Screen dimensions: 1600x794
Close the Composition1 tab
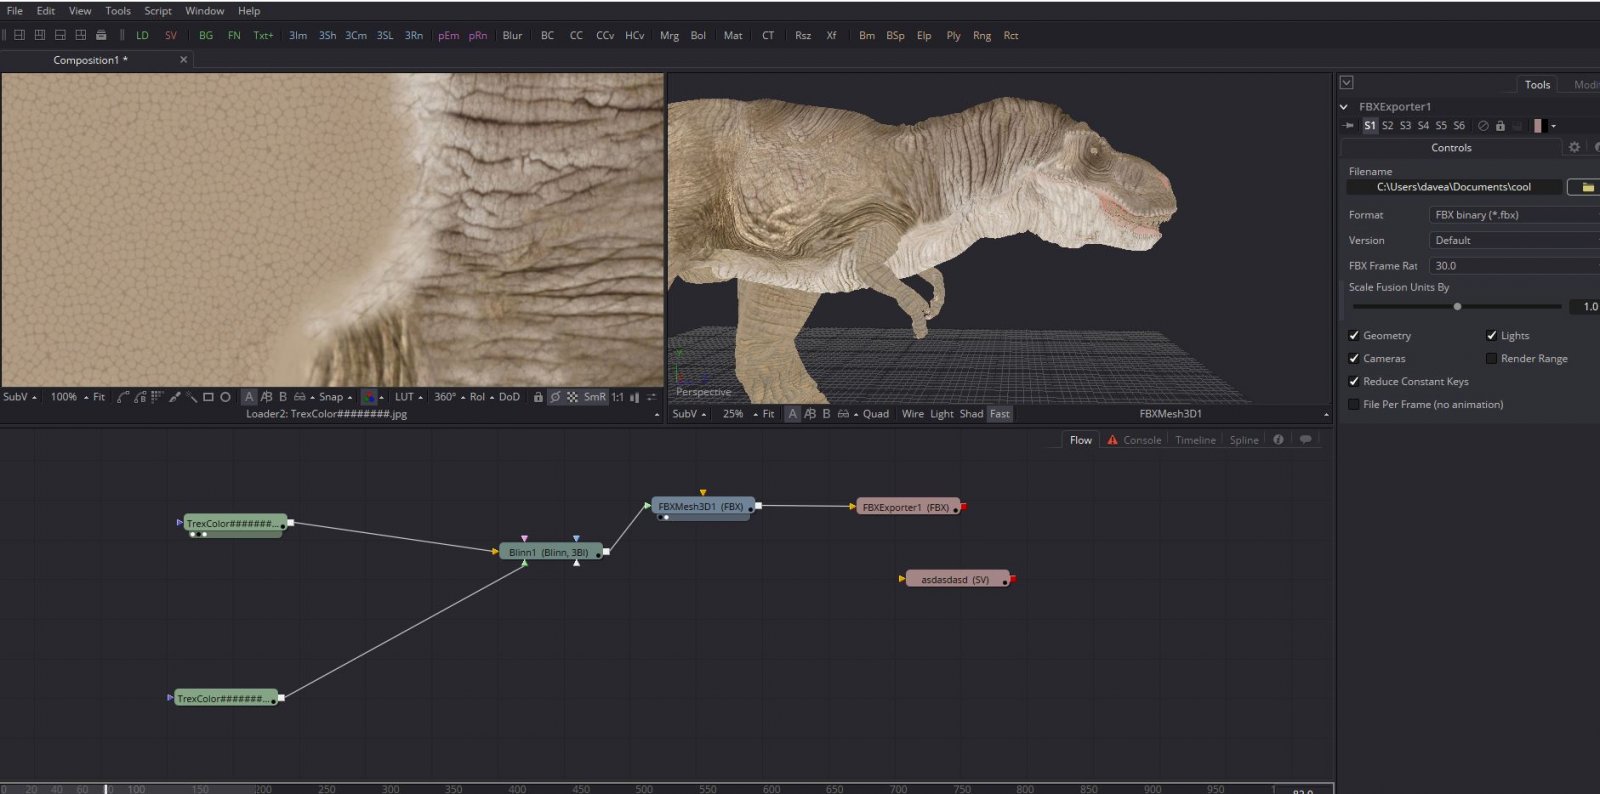click(x=183, y=60)
